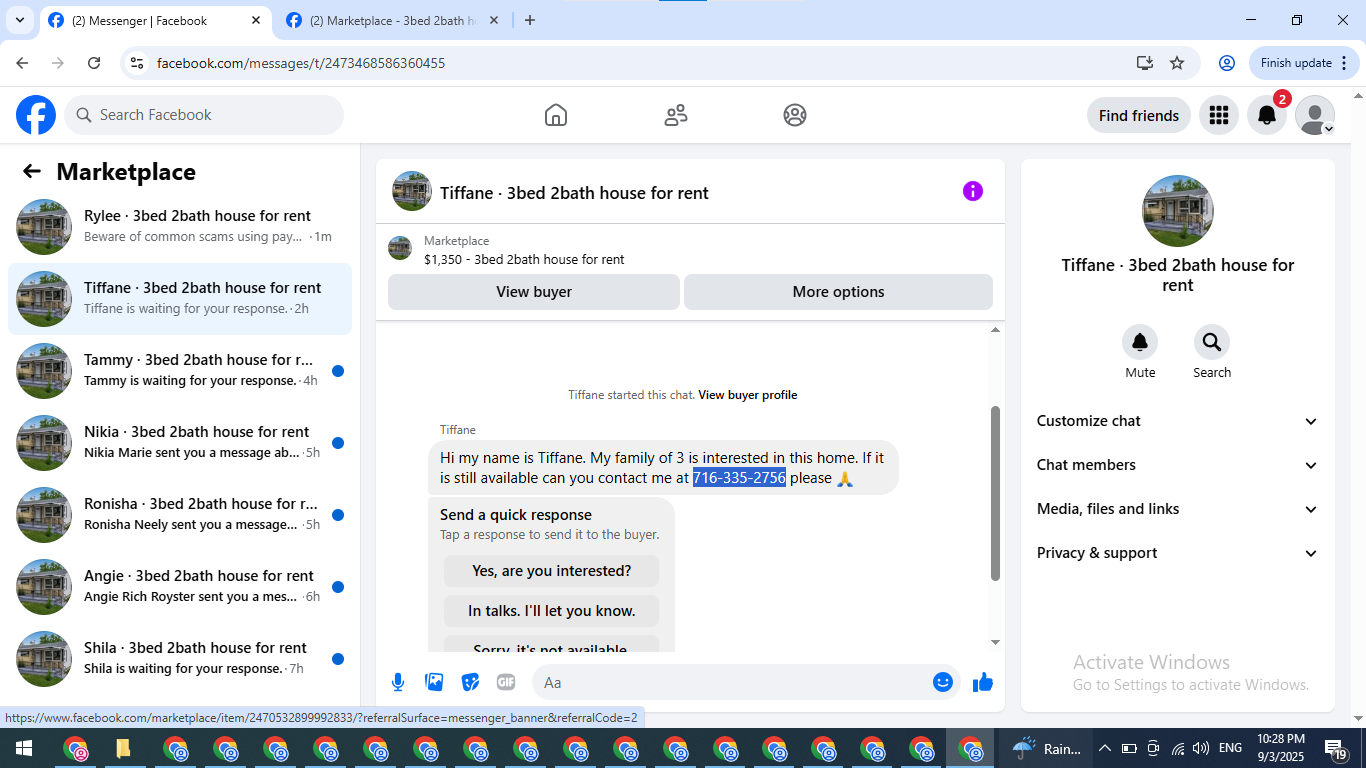
Task: Attach a photo with the image icon
Action: pos(434,682)
